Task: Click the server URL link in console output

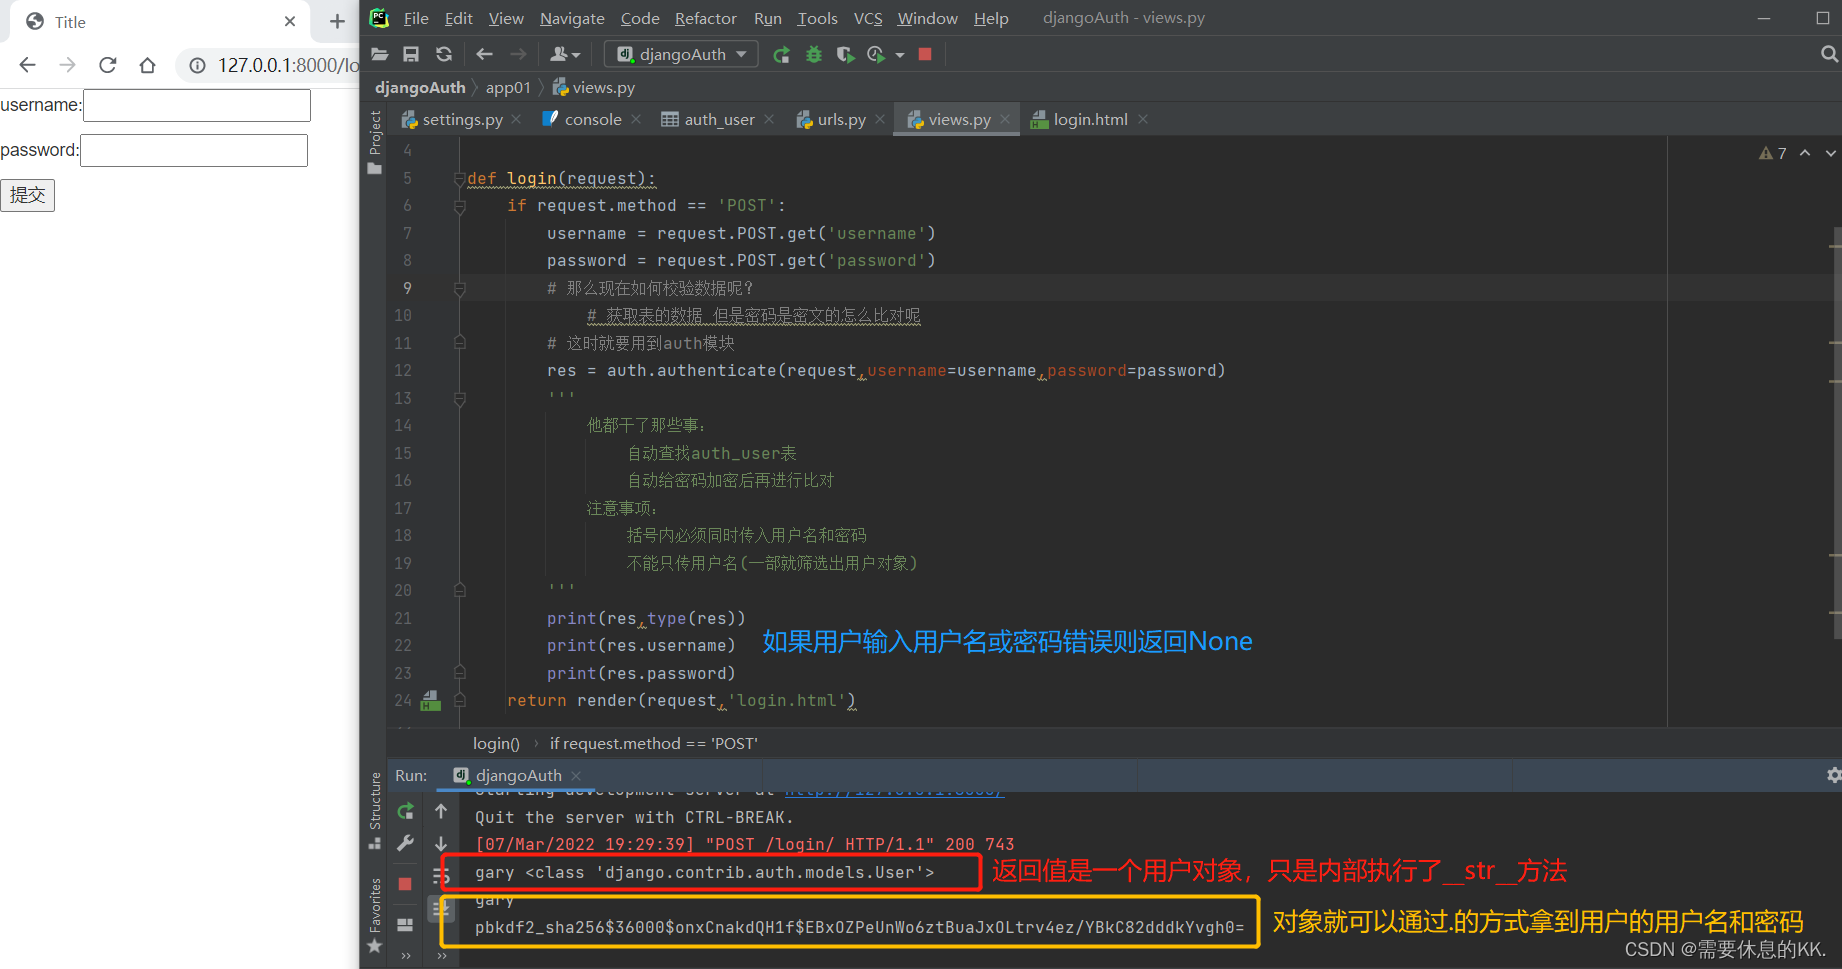Action: [893, 792]
